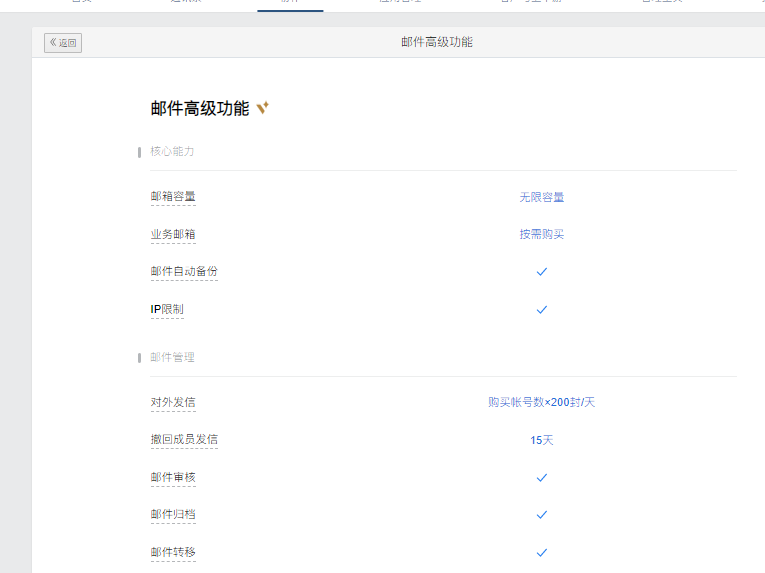Click the 撤回成员发信 label
The image size is (765, 573).
coord(184,440)
